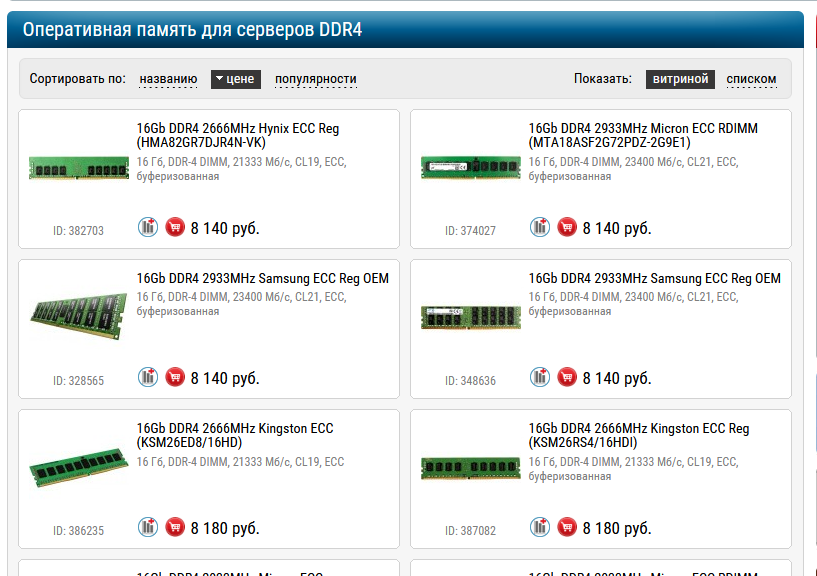The width and height of the screenshot is (817, 576).
Task: Sort products by название
Action: (168, 79)
